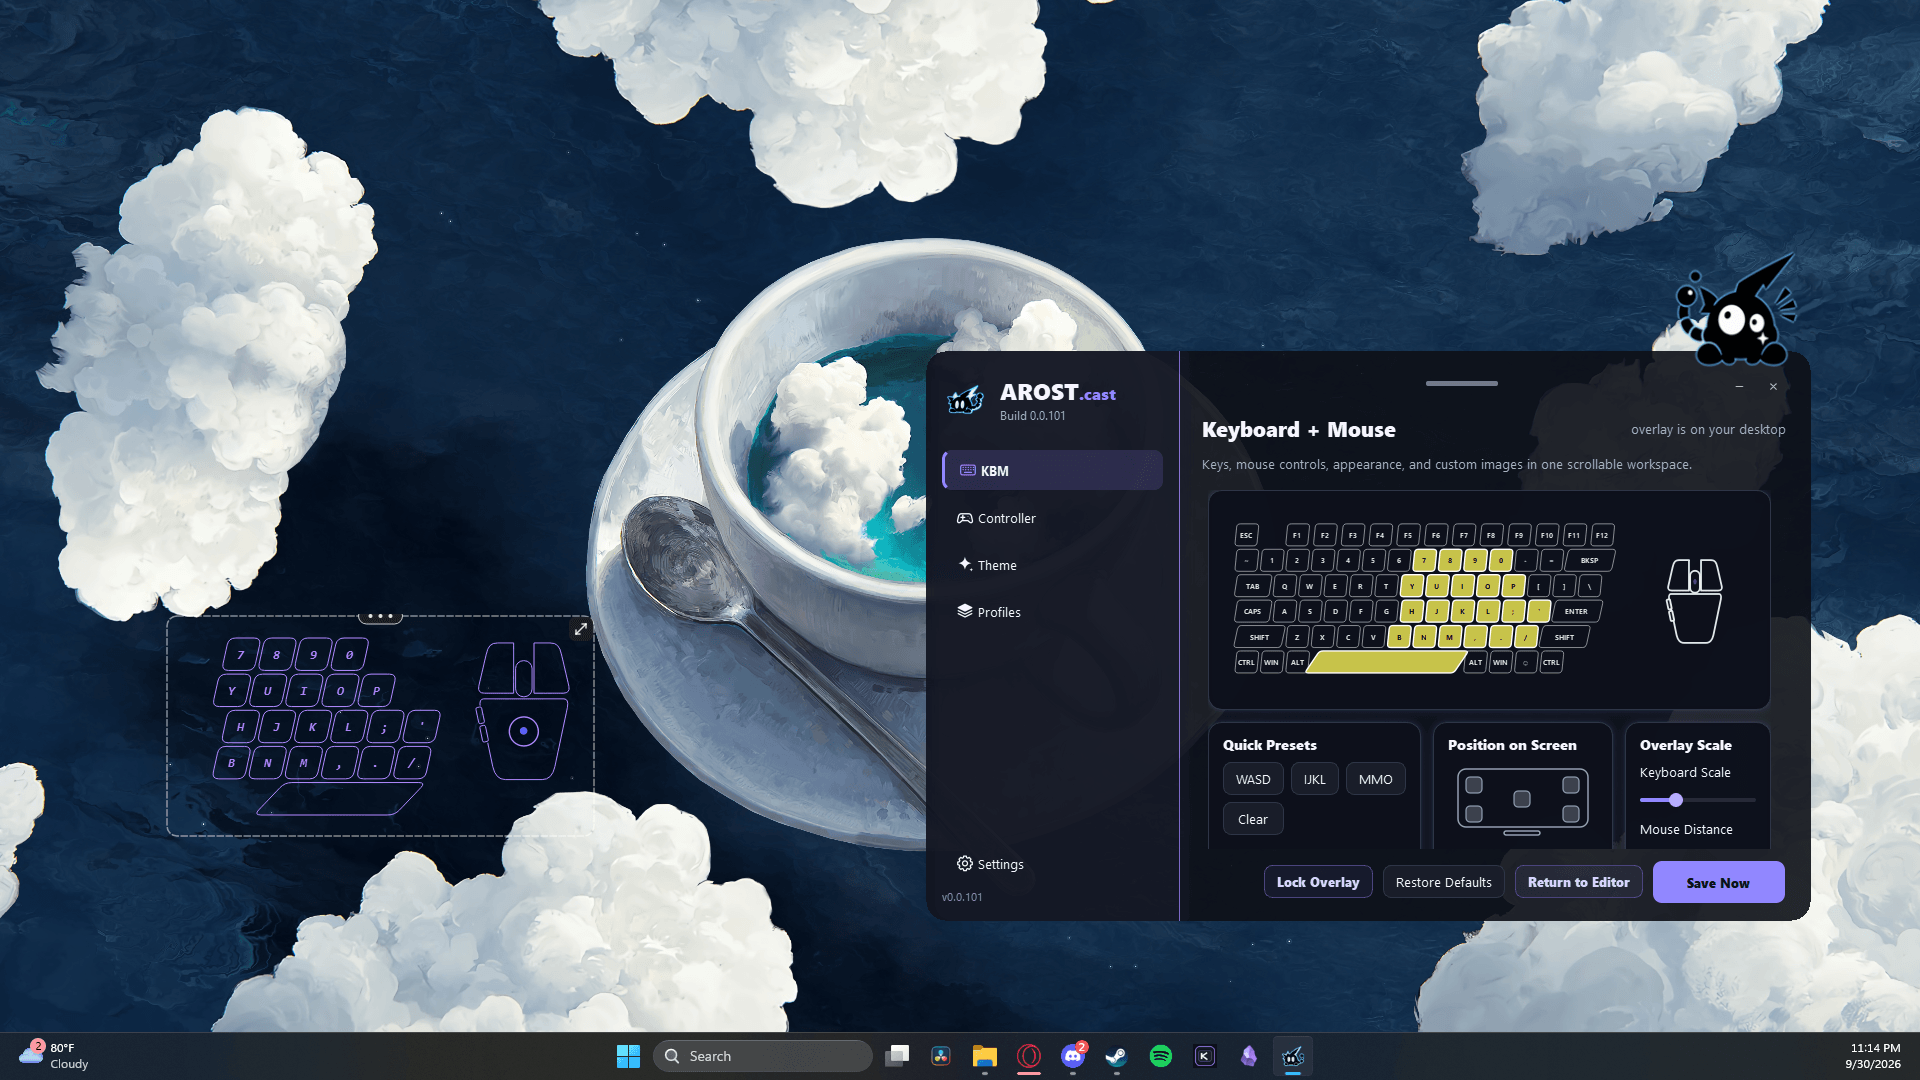Clear the selected keys preset
This screenshot has height=1080, width=1920.
[1253, 819]
